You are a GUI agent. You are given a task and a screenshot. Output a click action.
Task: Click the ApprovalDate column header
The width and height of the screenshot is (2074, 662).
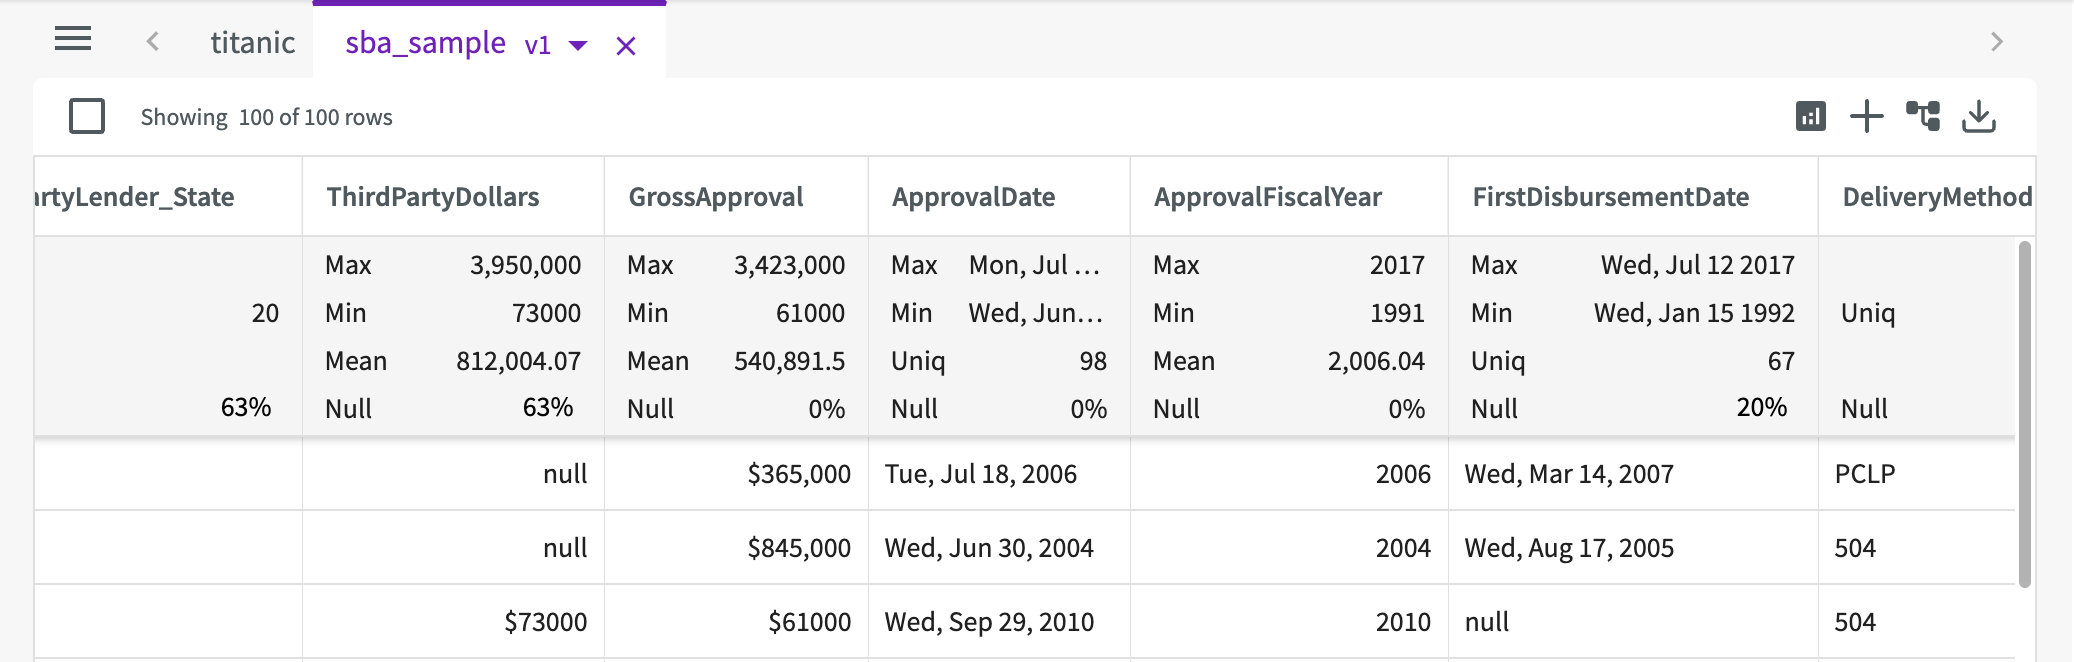973,197
